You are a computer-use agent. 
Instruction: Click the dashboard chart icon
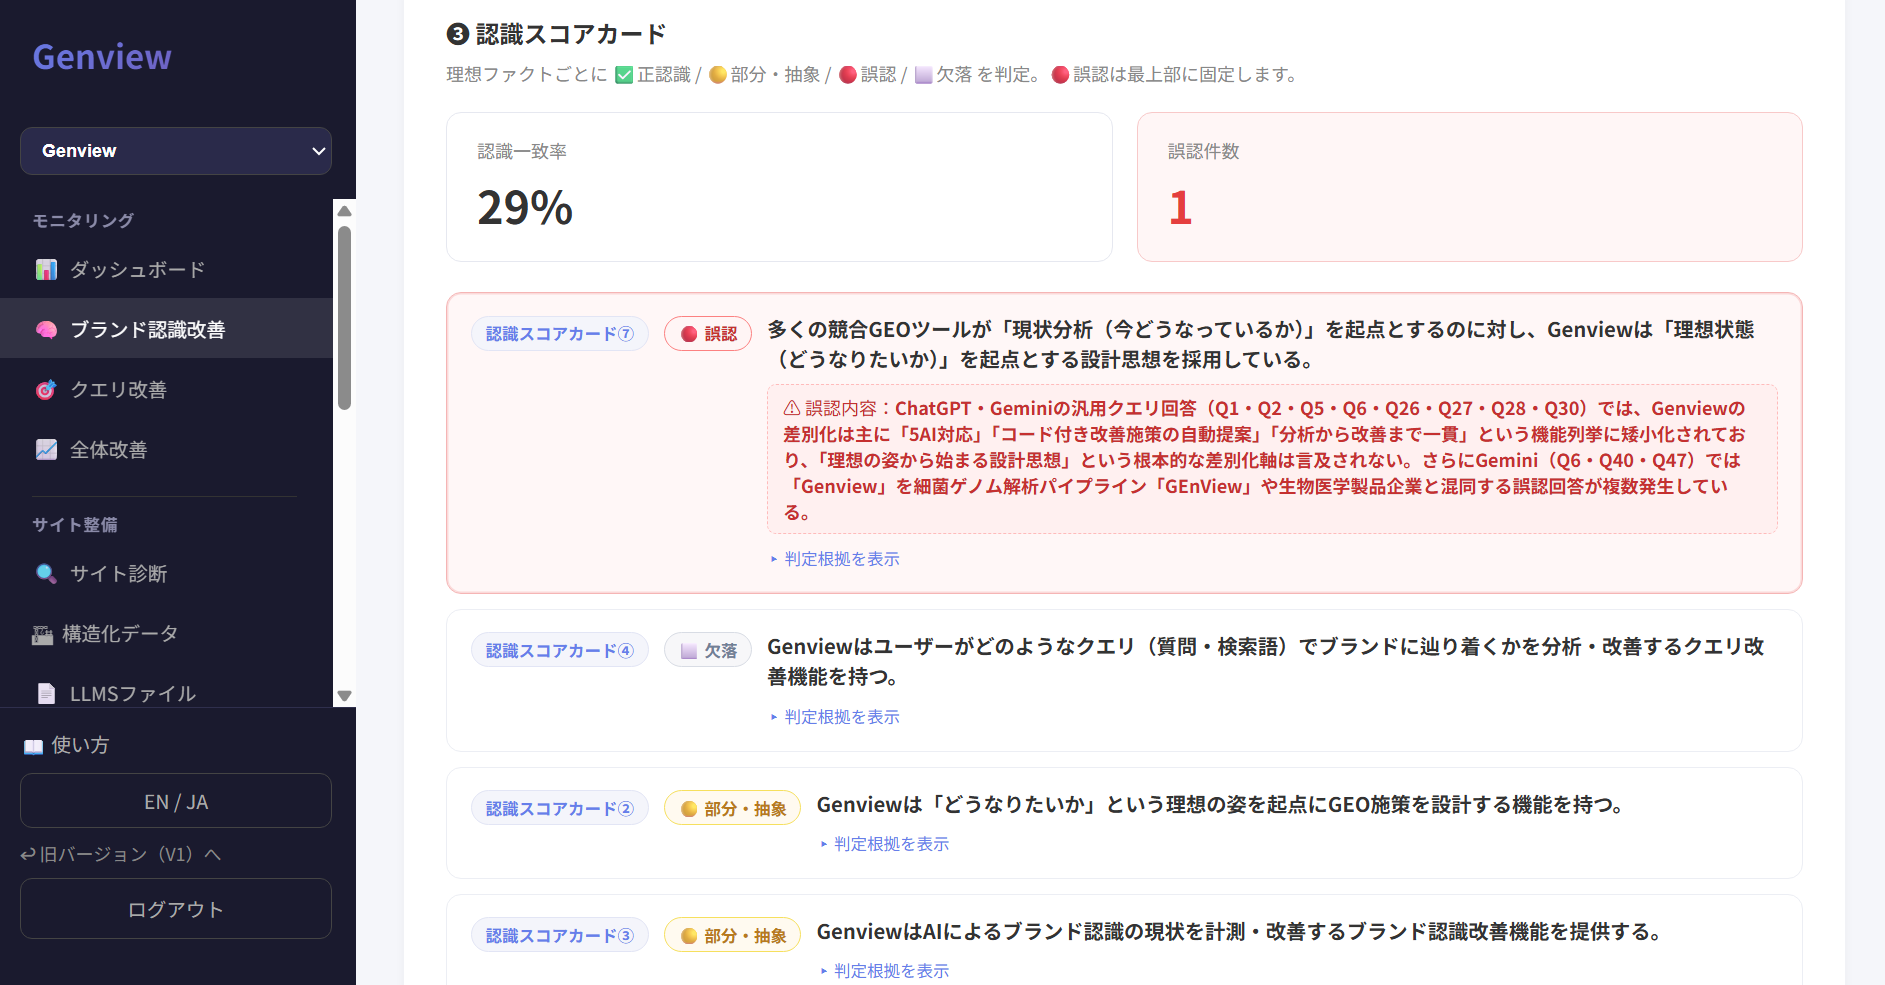[46, 270]
